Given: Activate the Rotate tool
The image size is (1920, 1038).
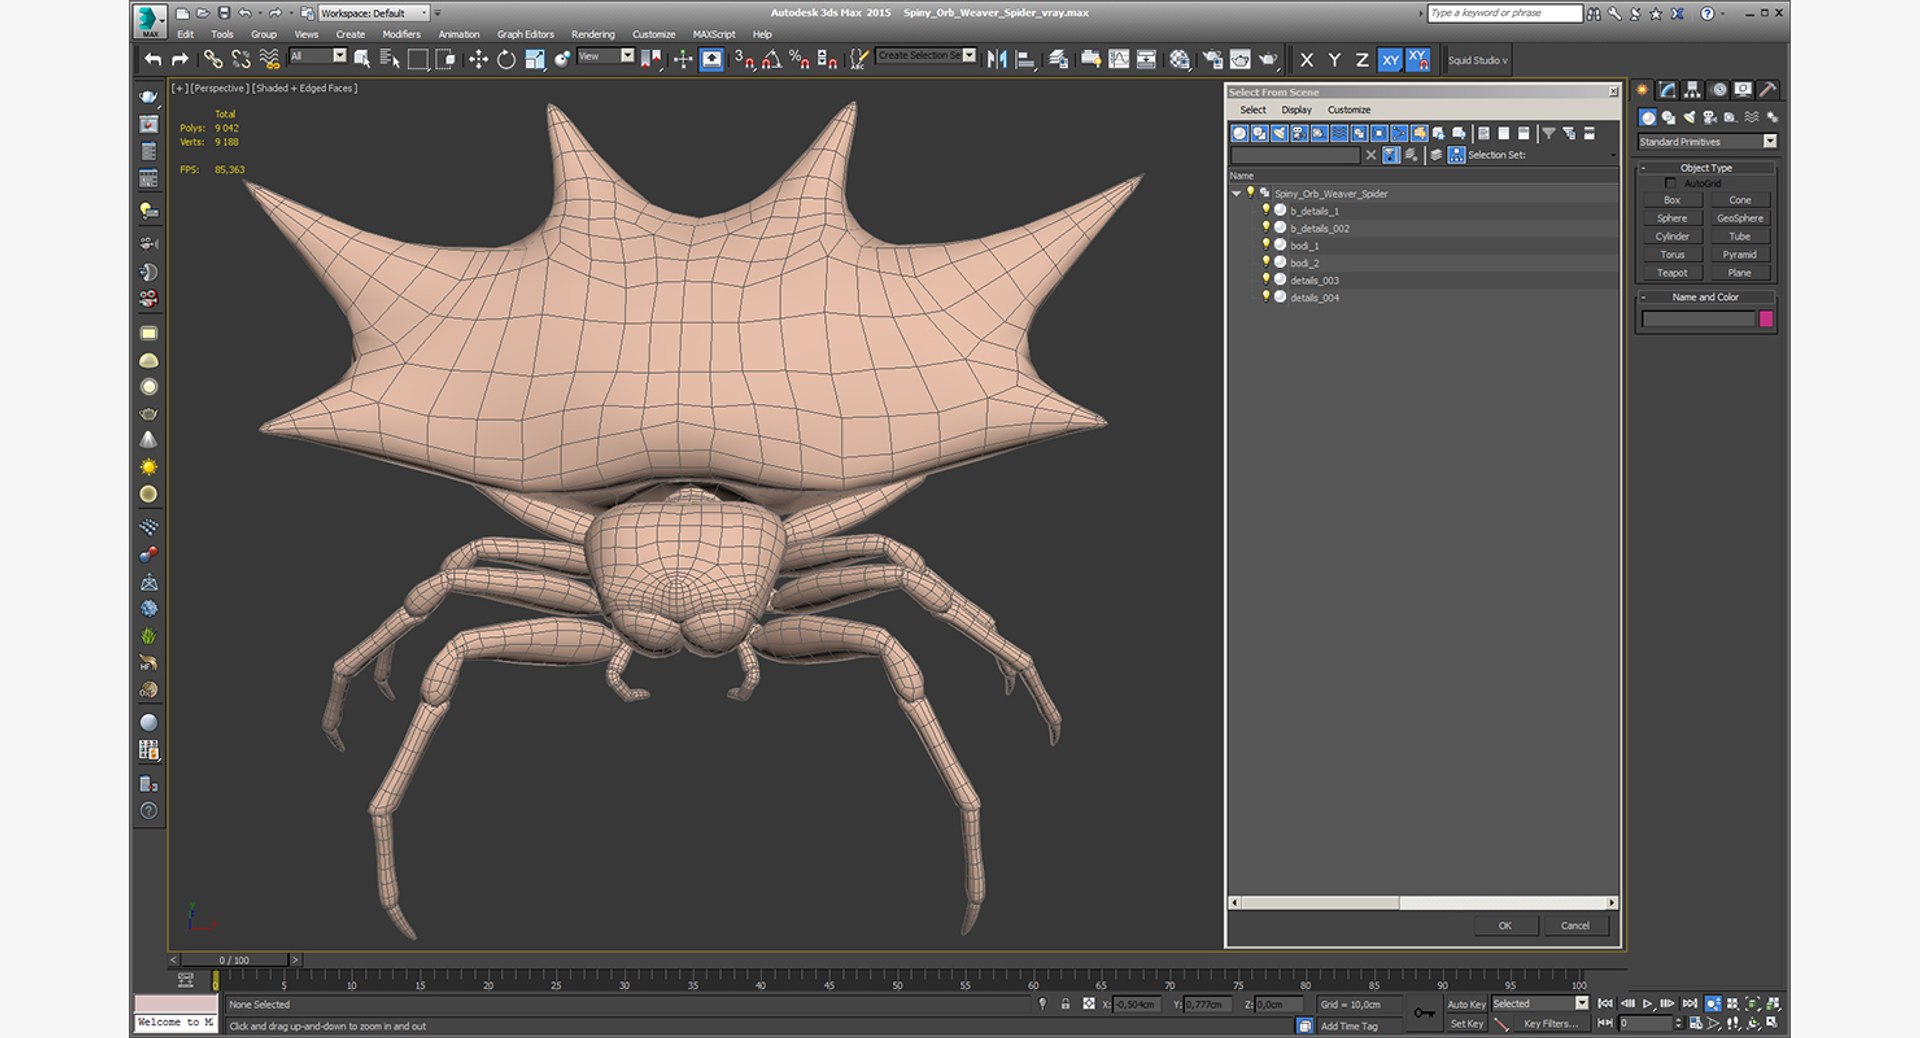Looking at the screenshot, I should click(x=506, y=60).
